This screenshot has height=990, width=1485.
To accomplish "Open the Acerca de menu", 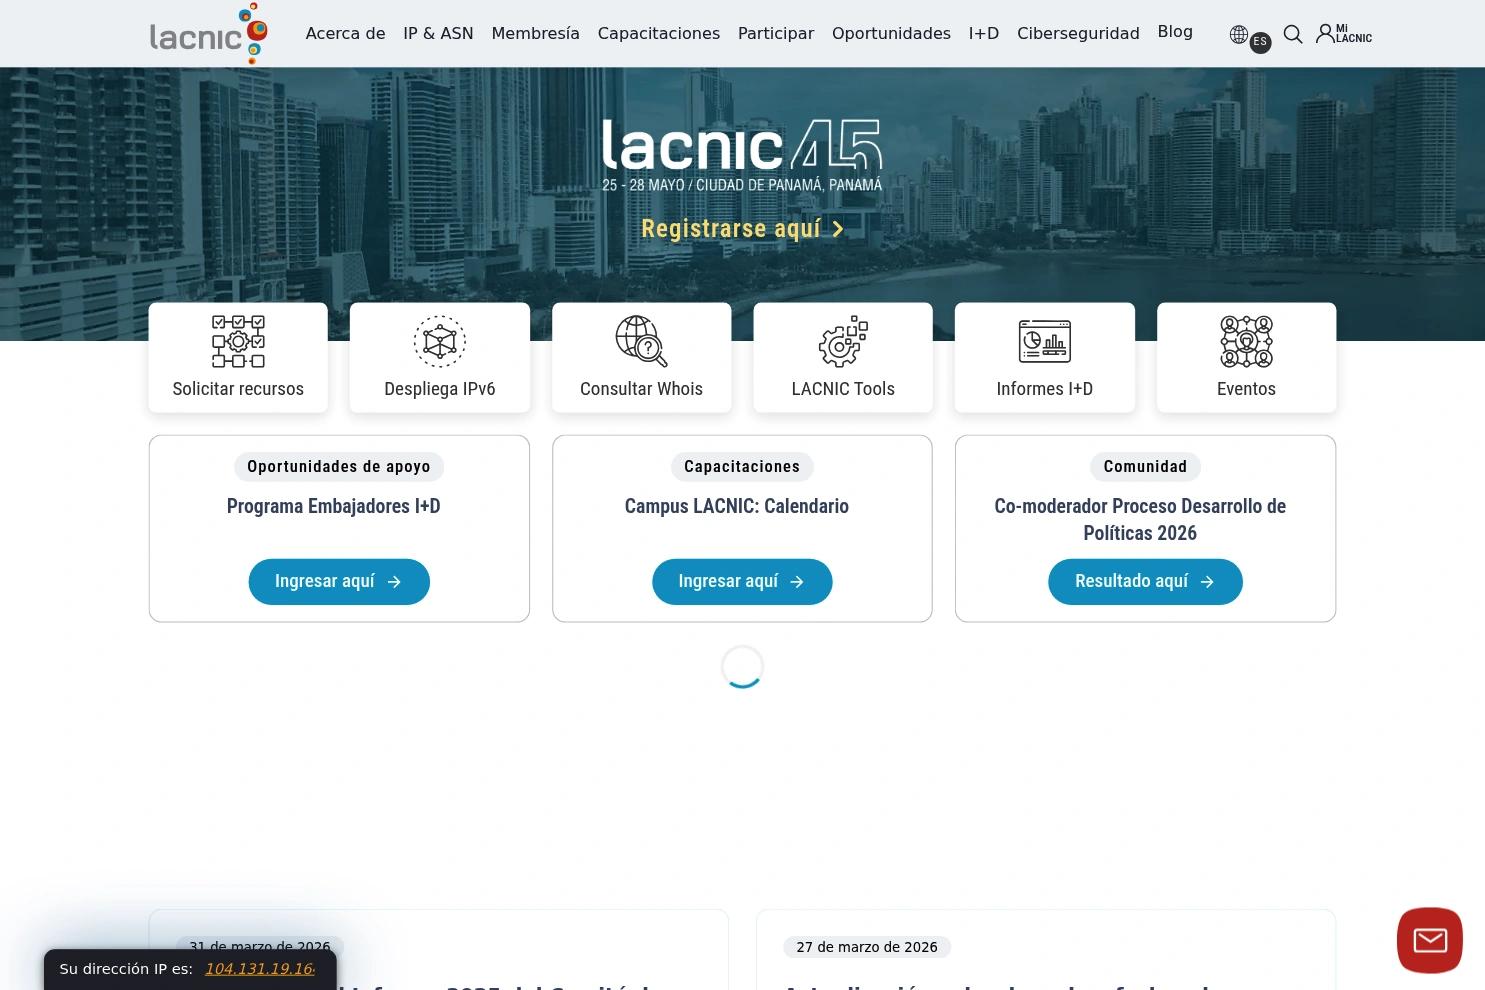I will [x=345, y=34].
